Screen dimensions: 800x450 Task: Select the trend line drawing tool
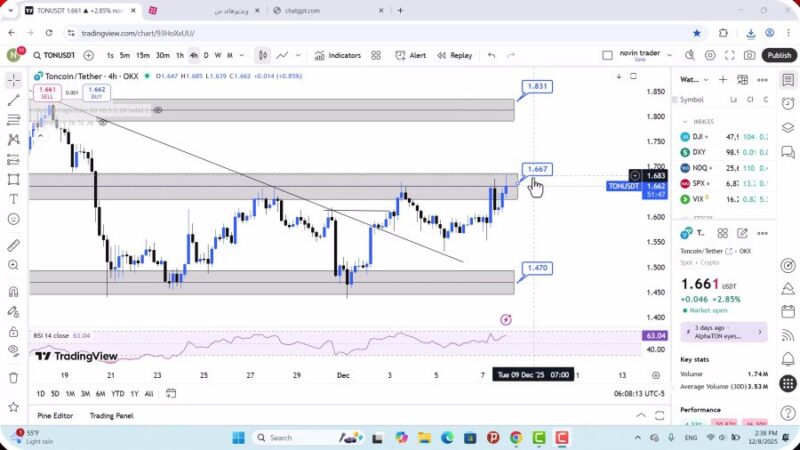pyautogui.click(x=13, y=100)
